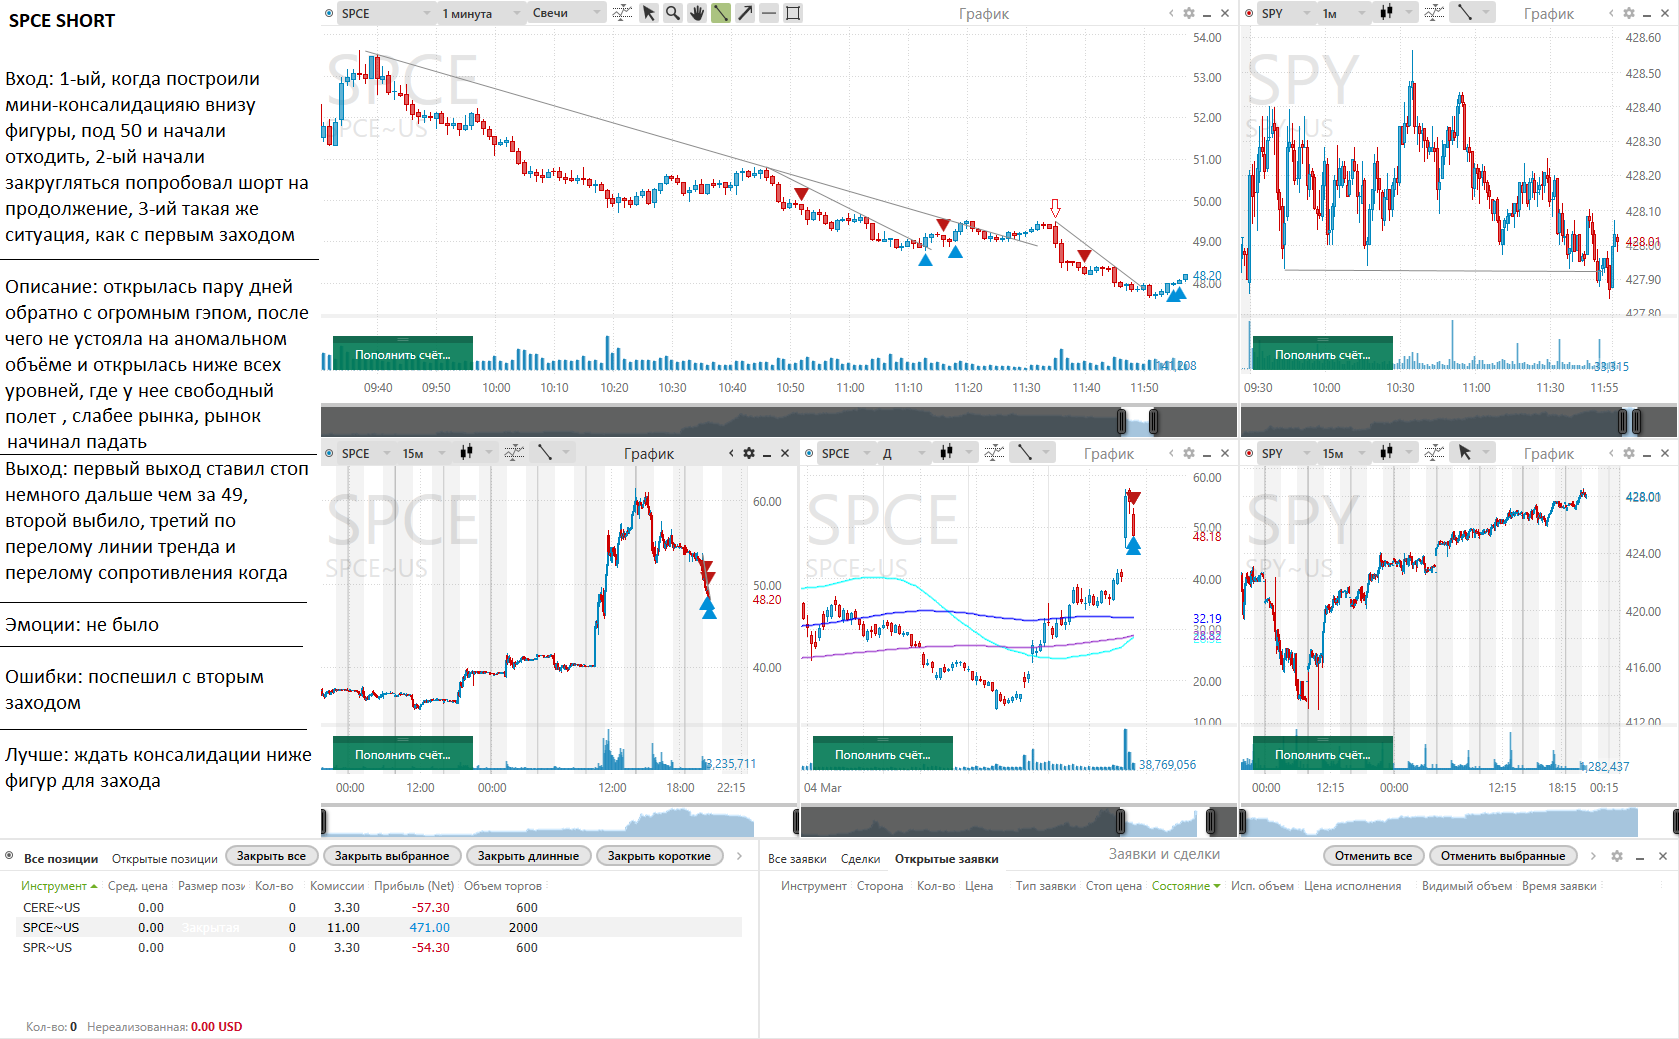Activate the magnifier zoom tool in SPCE chart
This screenshot has height=1039, width=1679.
point(673,13)
